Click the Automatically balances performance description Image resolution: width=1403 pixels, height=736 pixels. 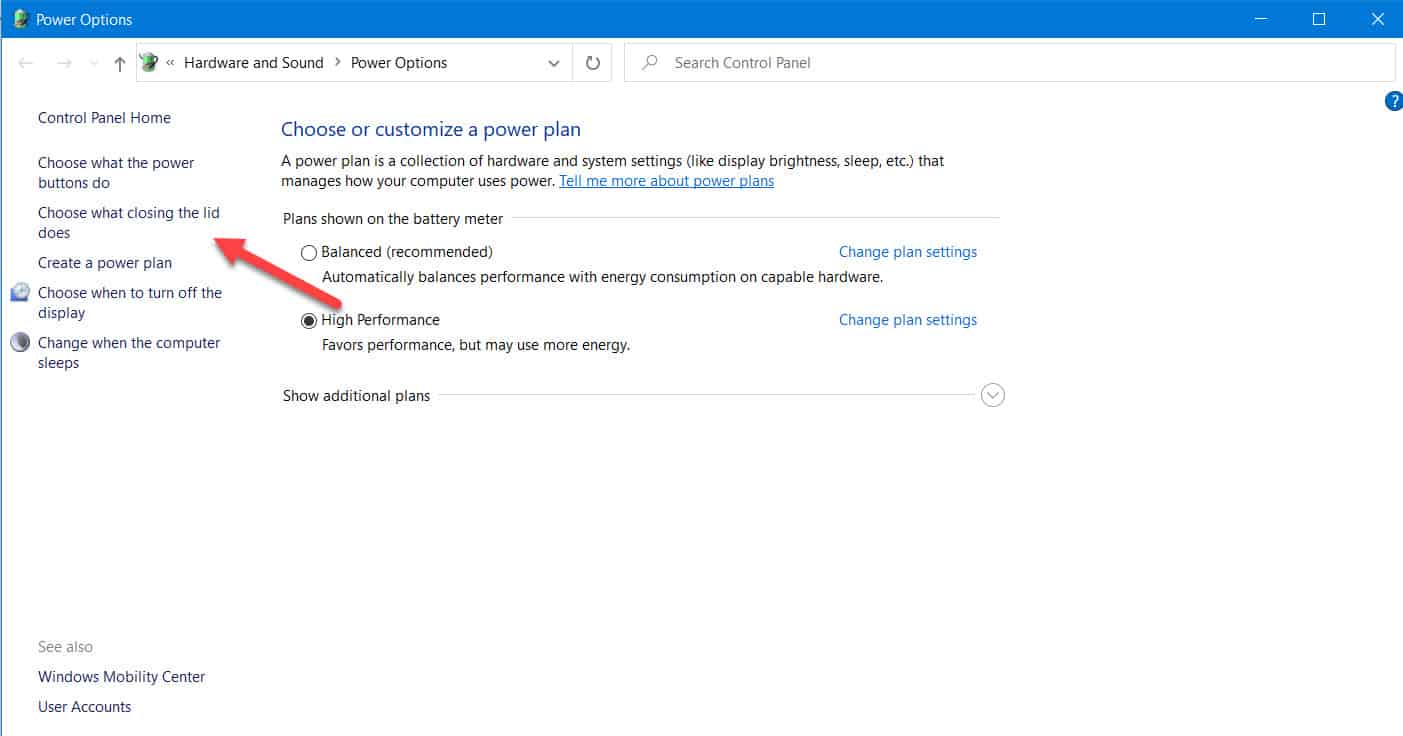pos(602,277)
